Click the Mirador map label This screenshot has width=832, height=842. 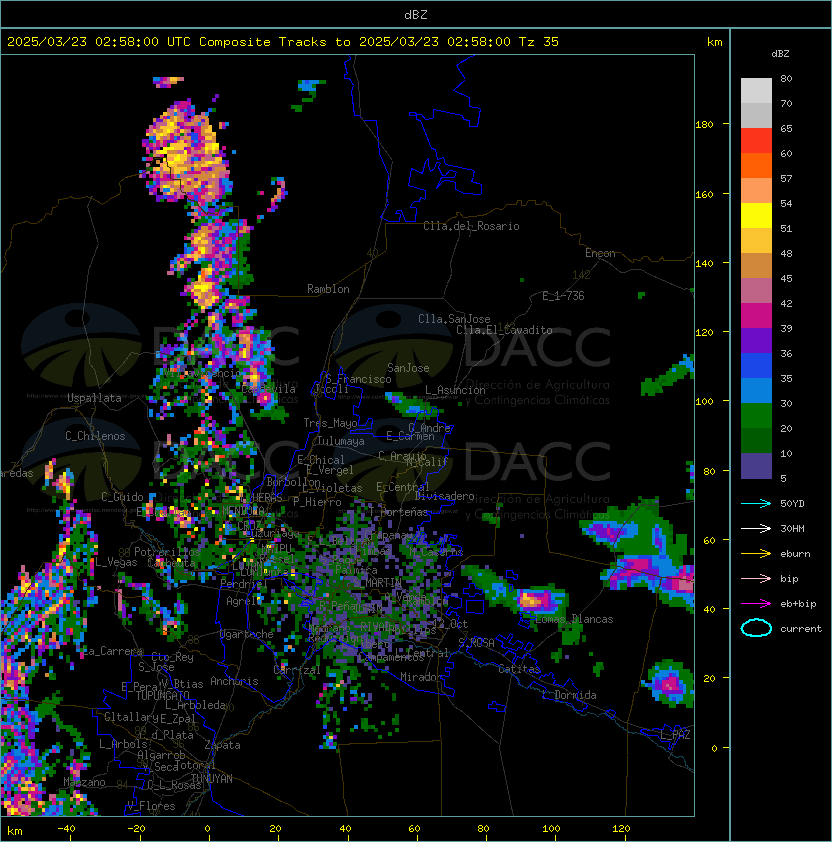[422, 677]
